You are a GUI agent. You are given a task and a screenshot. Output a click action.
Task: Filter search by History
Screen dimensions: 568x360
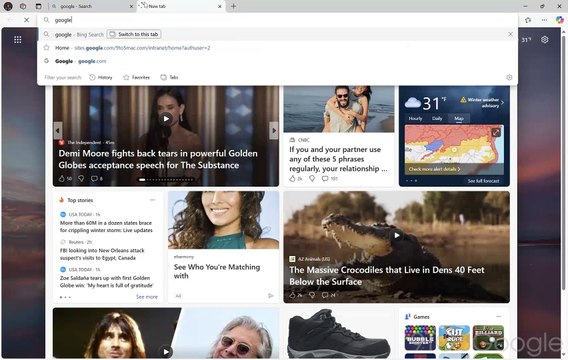click(101, 77)
